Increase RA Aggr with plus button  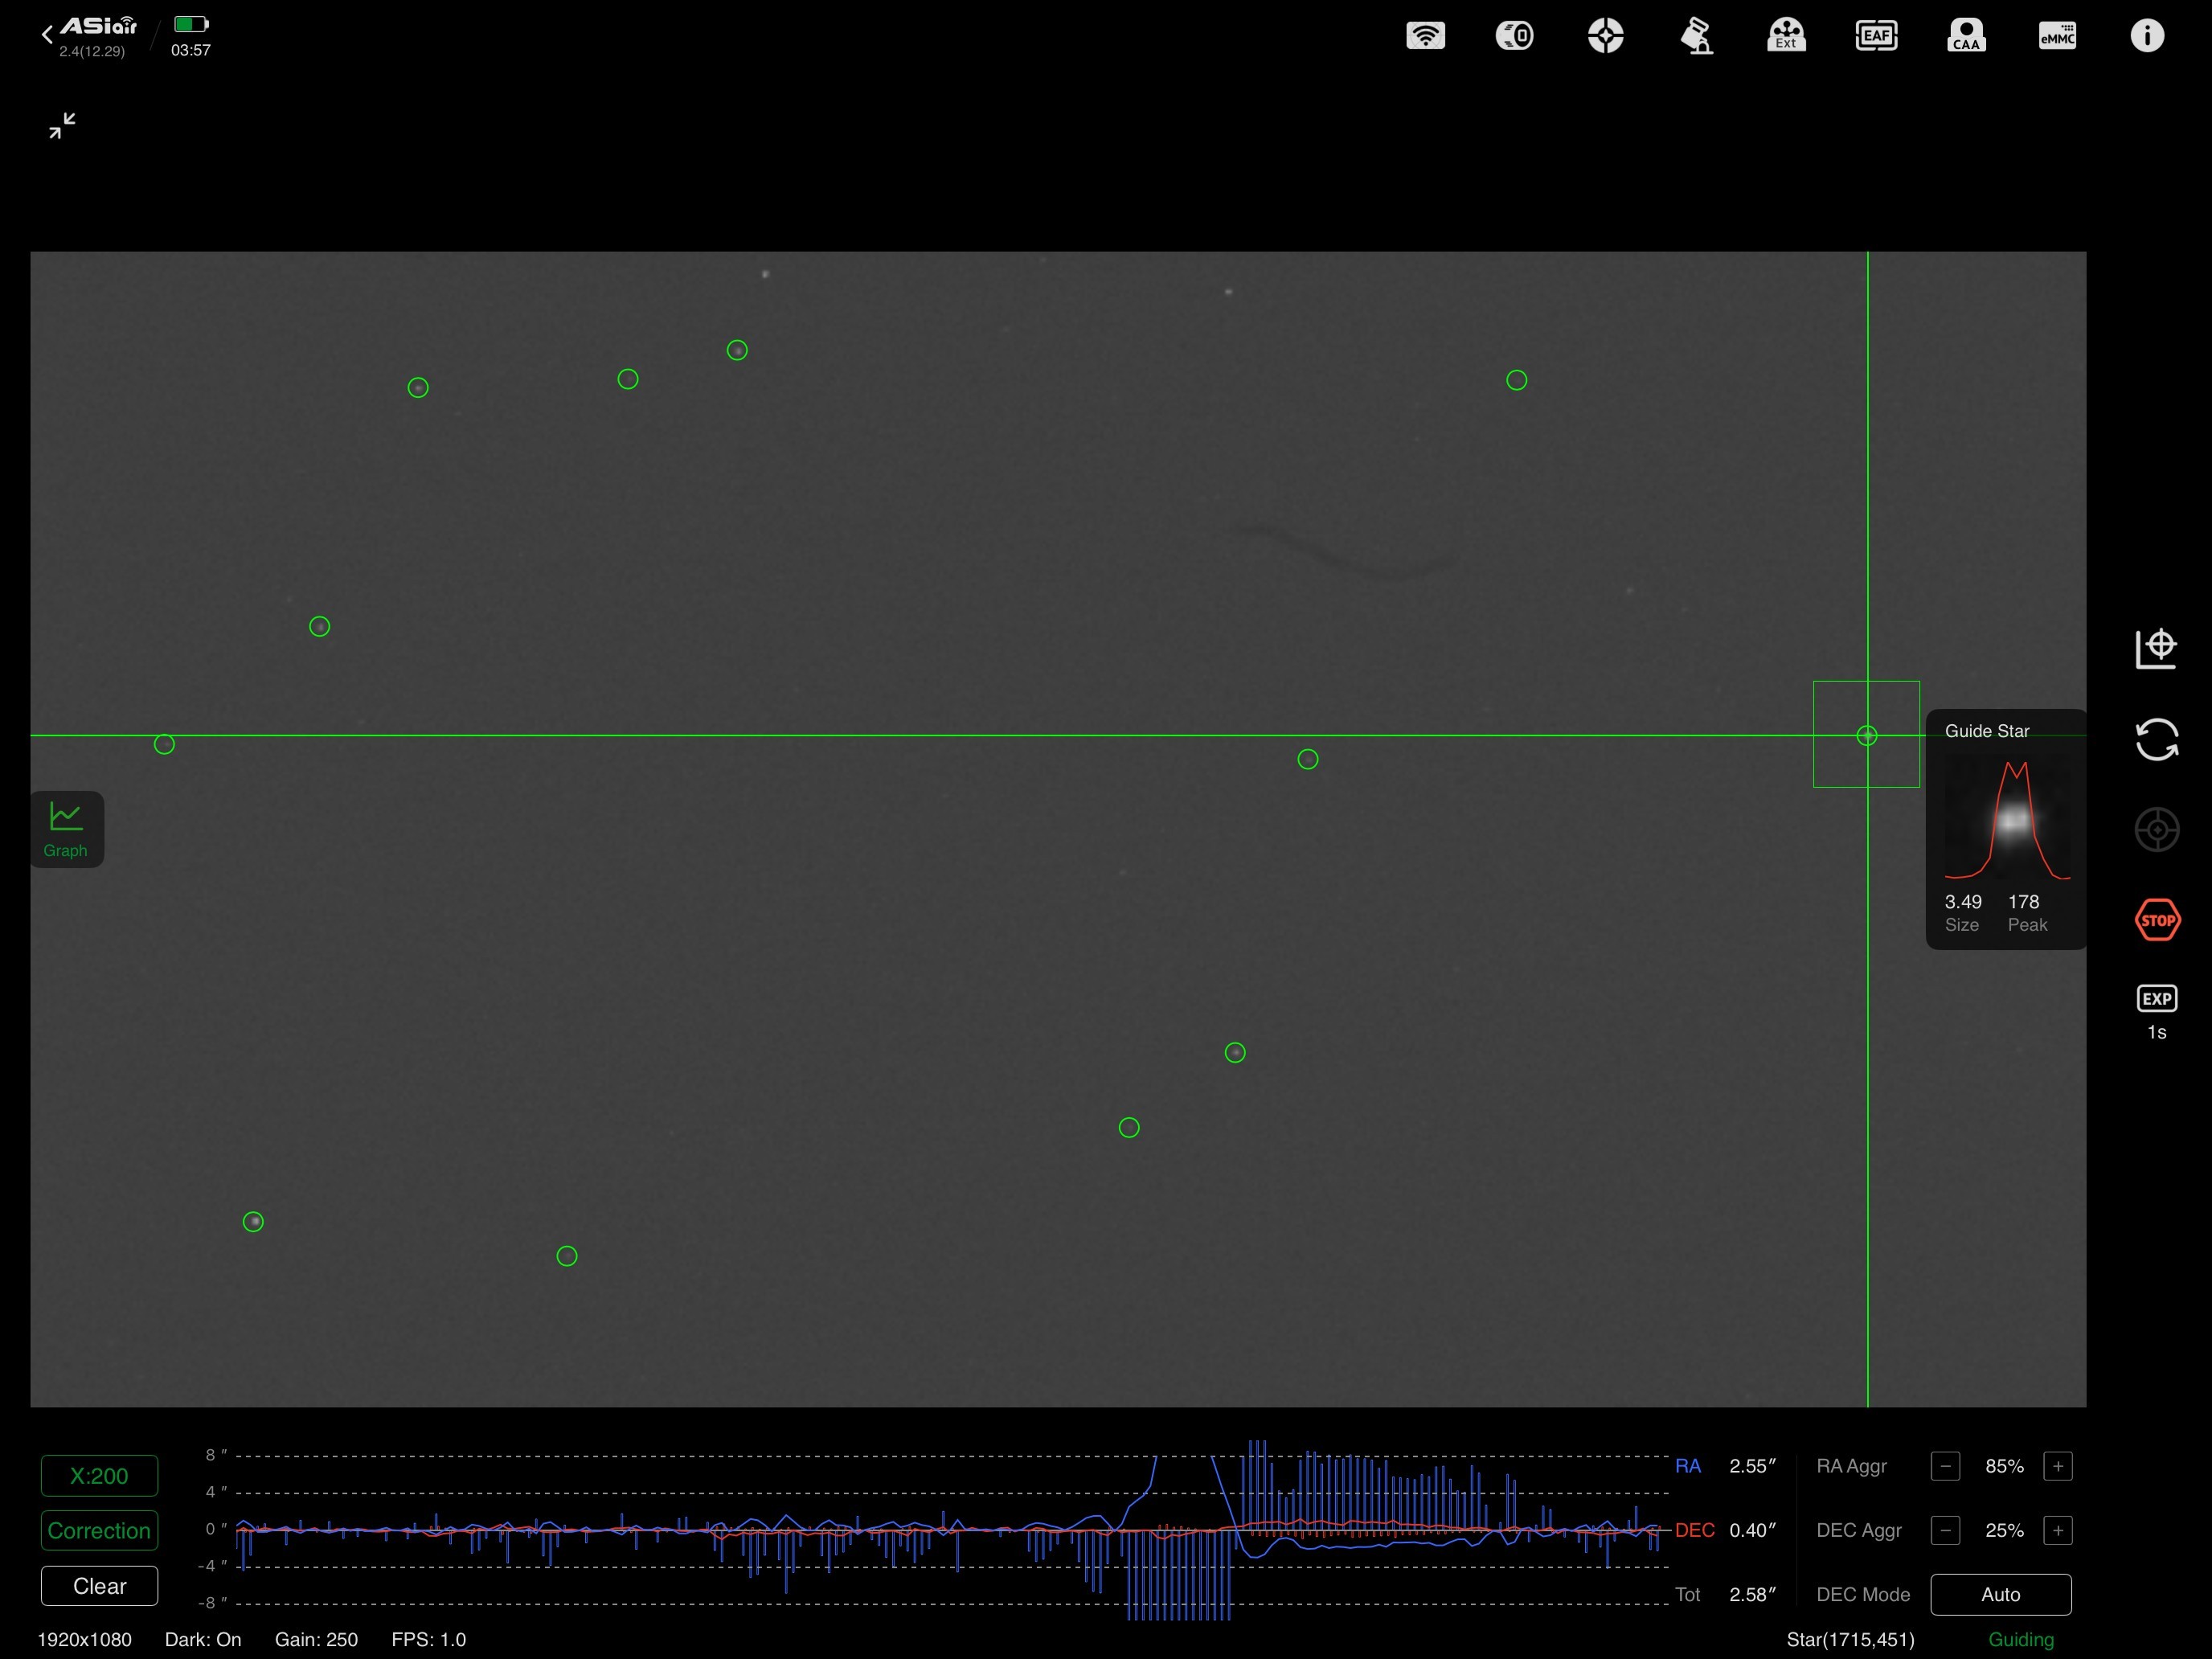[x=2058, y=1467]
